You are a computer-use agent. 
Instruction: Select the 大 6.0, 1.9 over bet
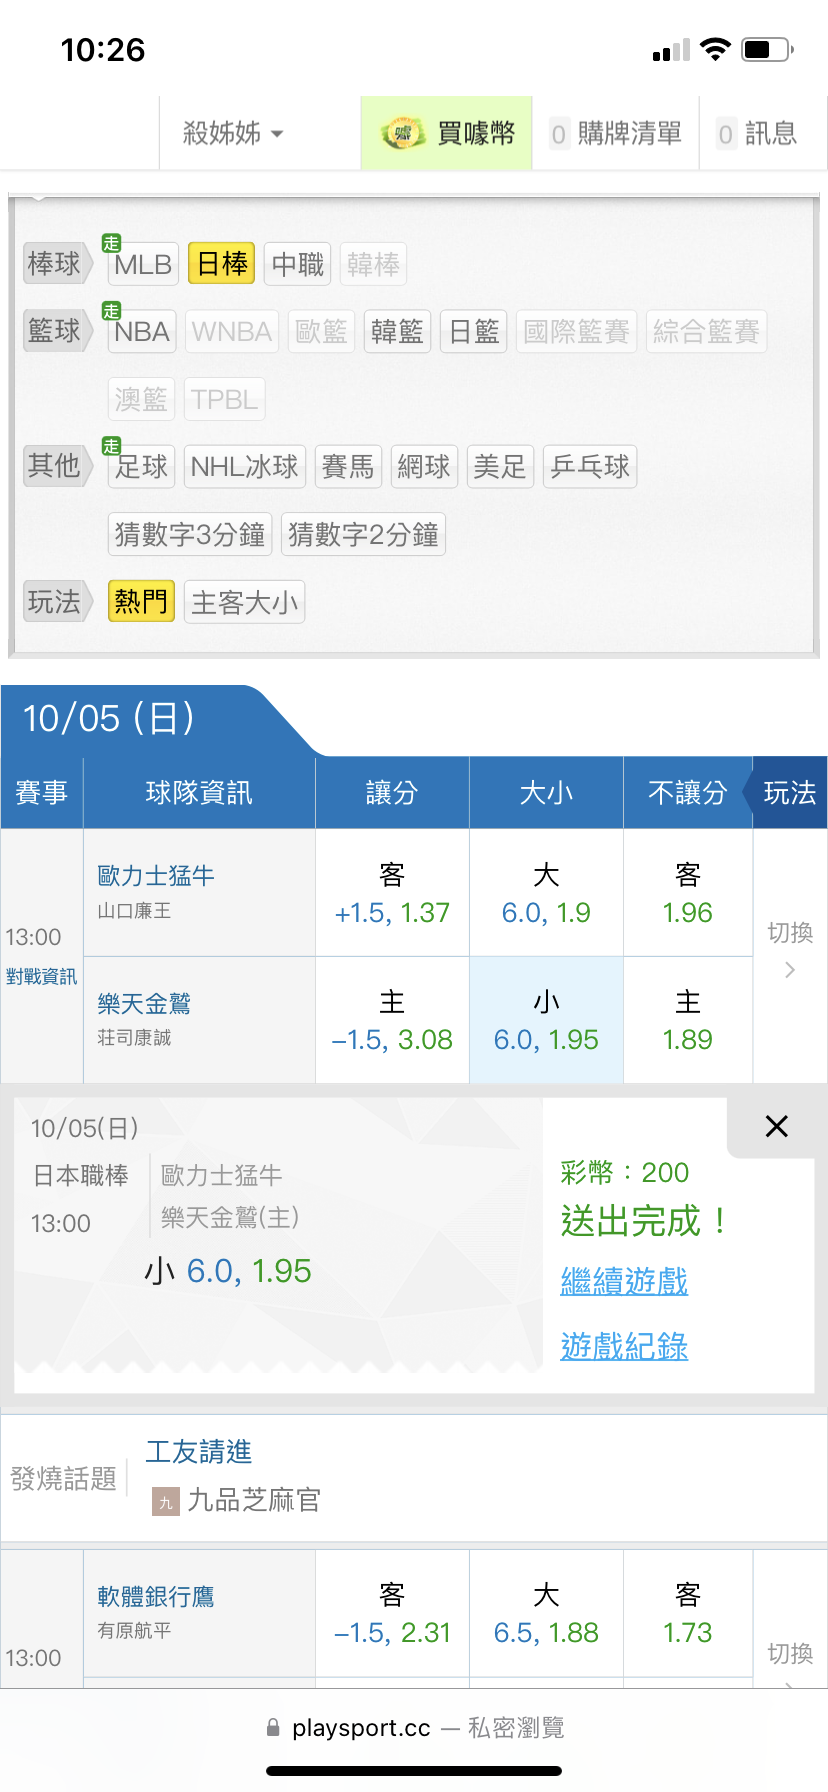[x=546, y=893]
